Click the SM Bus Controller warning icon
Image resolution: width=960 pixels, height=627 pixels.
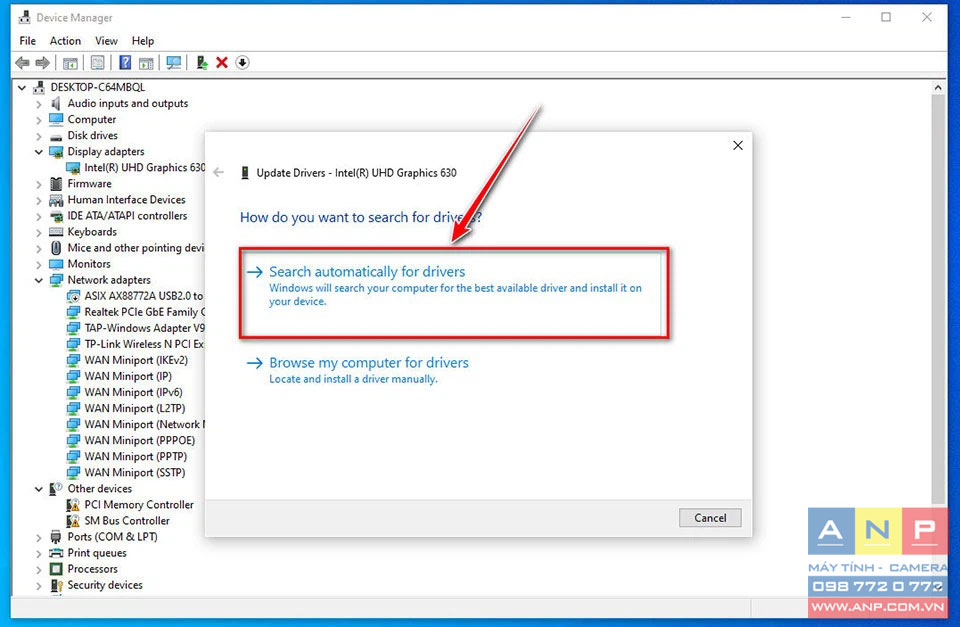click(73, 520)
